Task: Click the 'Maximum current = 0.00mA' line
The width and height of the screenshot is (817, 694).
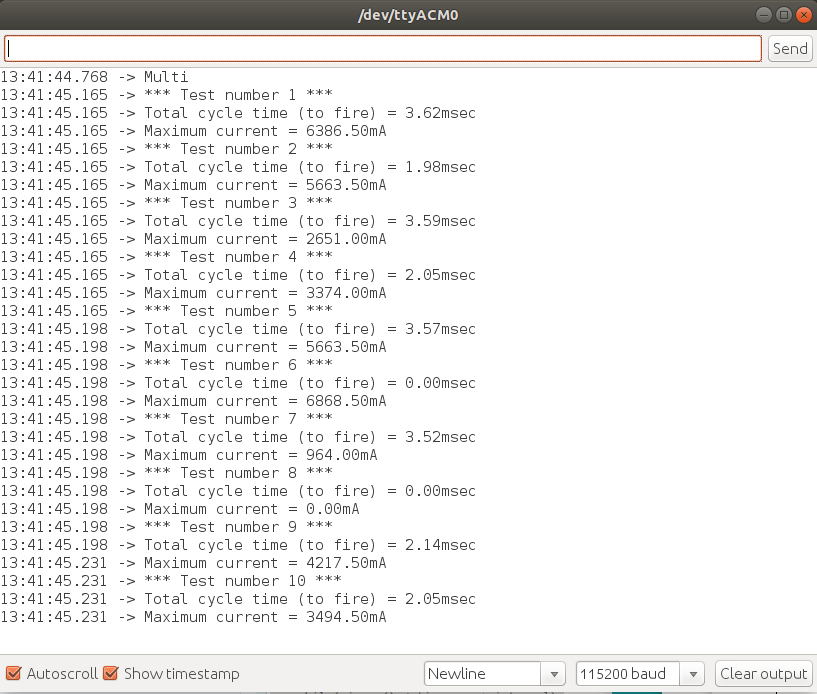Action: (251, 509)
